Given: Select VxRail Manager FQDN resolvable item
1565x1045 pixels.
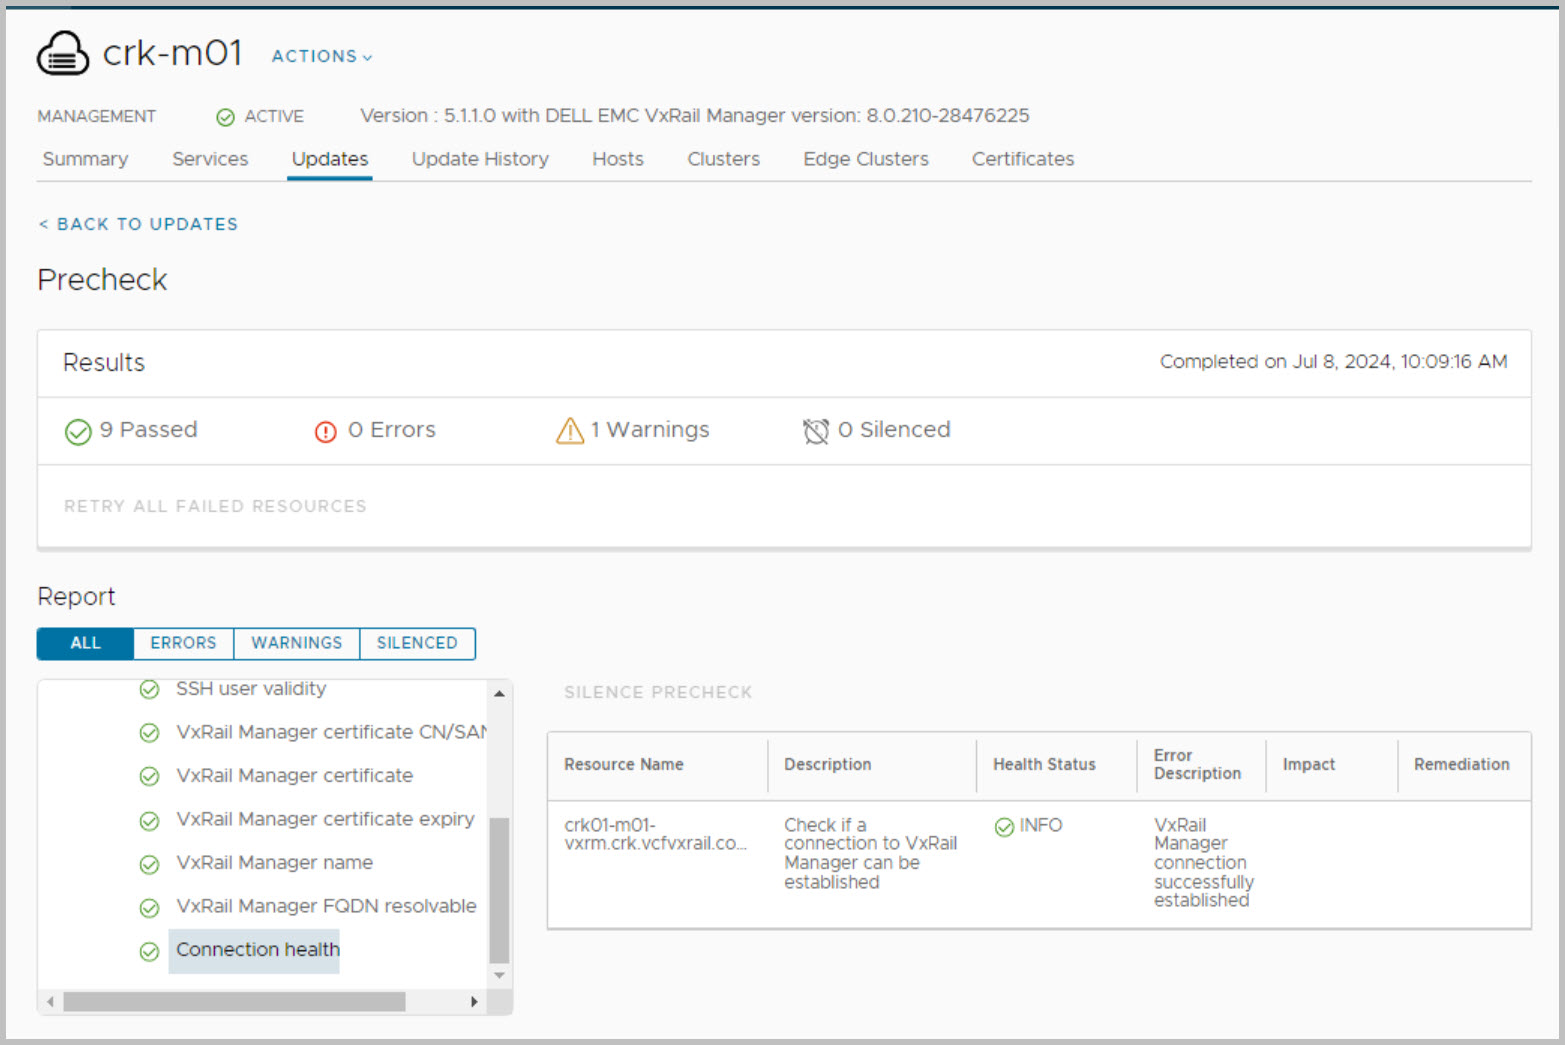Looking at the screenshot, I should pyautogui.click(x=326, y=906).
